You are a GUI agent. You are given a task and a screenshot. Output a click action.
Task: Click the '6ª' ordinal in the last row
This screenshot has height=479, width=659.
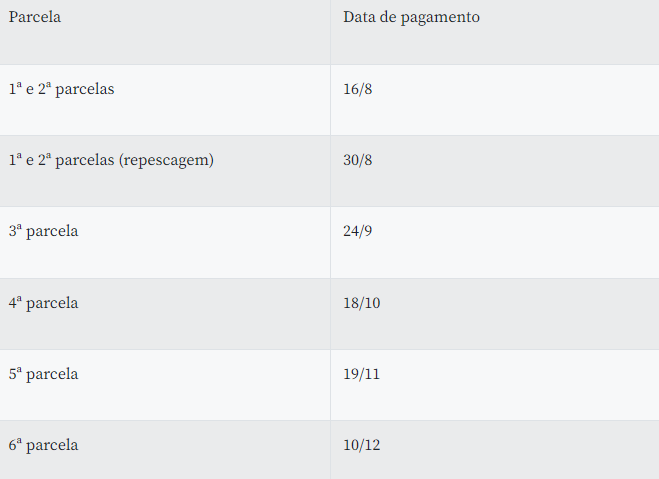pyautogui.click(x=15, y=445)
